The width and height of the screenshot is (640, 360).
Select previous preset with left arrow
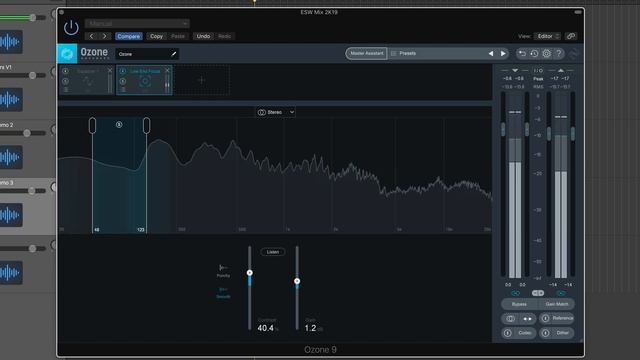click(491, 53)
